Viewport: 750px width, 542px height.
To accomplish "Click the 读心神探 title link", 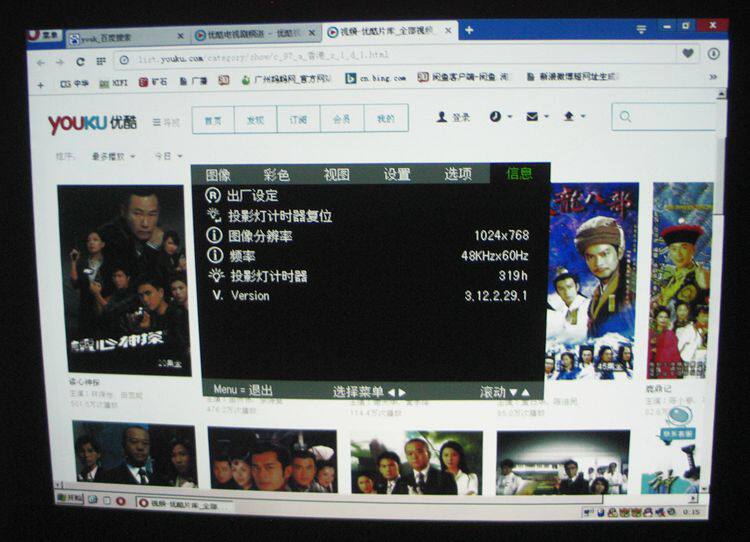I will (85, 382).
